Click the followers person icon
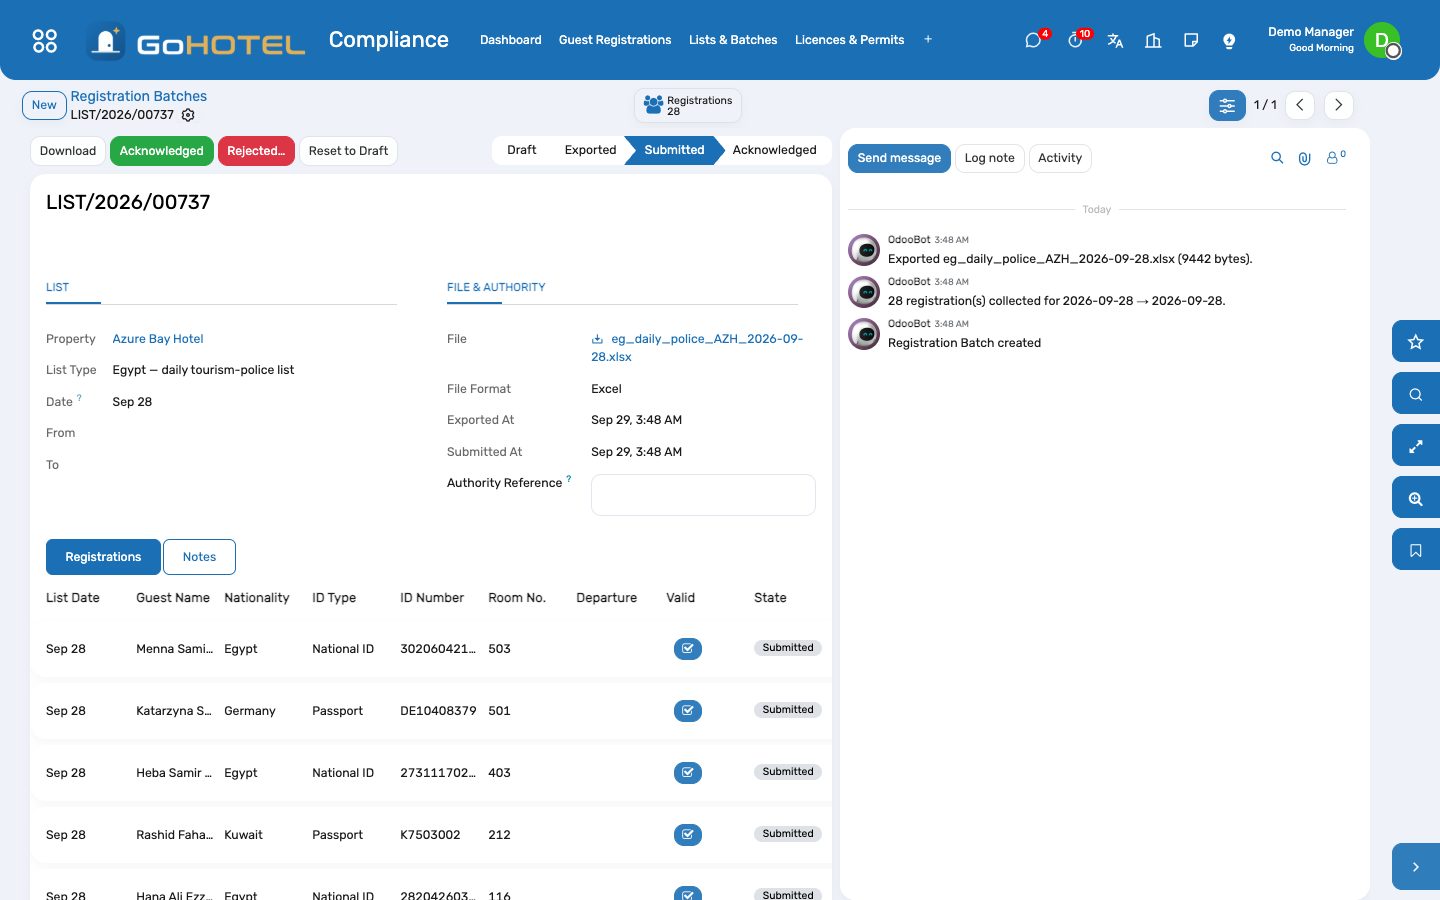Viewport: 1440px width, 900px height. (x=1335, y=158)
